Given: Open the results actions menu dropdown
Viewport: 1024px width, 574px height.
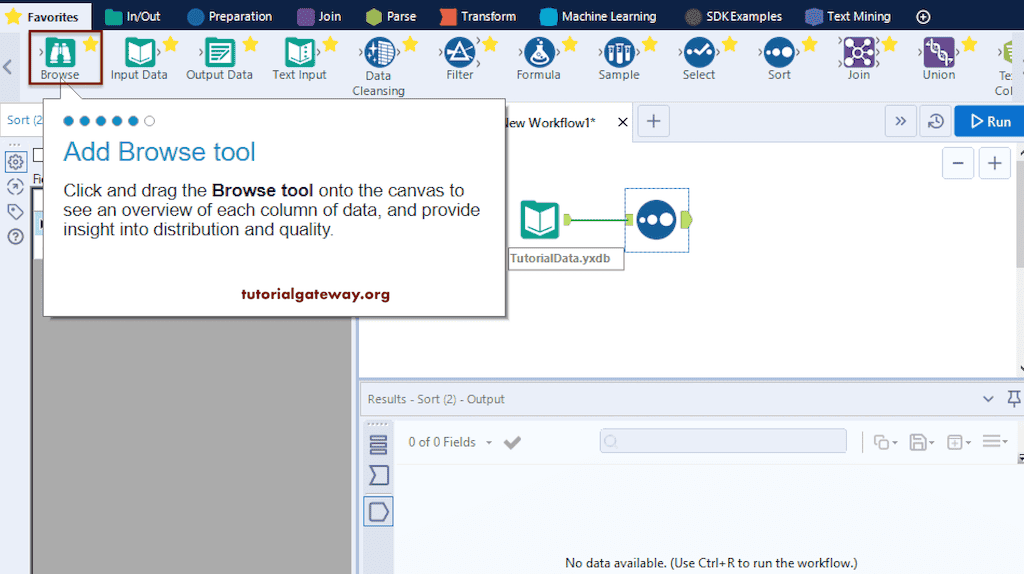Looking at the screenshot, I should (x=995, y=442).
